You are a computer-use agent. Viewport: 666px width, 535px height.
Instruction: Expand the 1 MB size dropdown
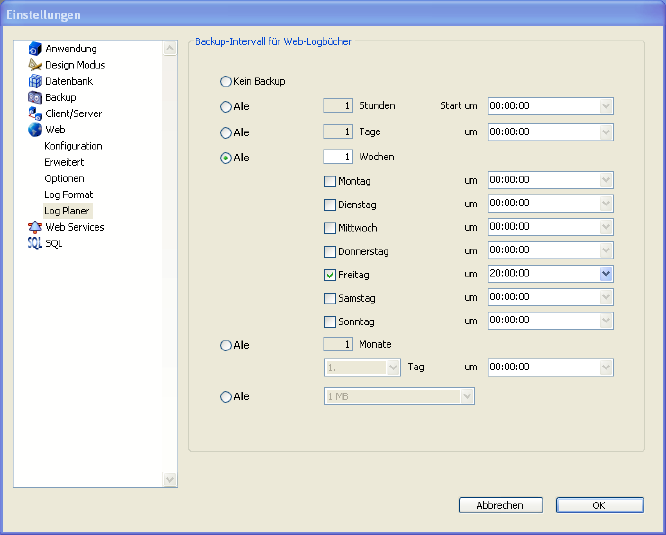pyautogui.click(x=466, y=397)
